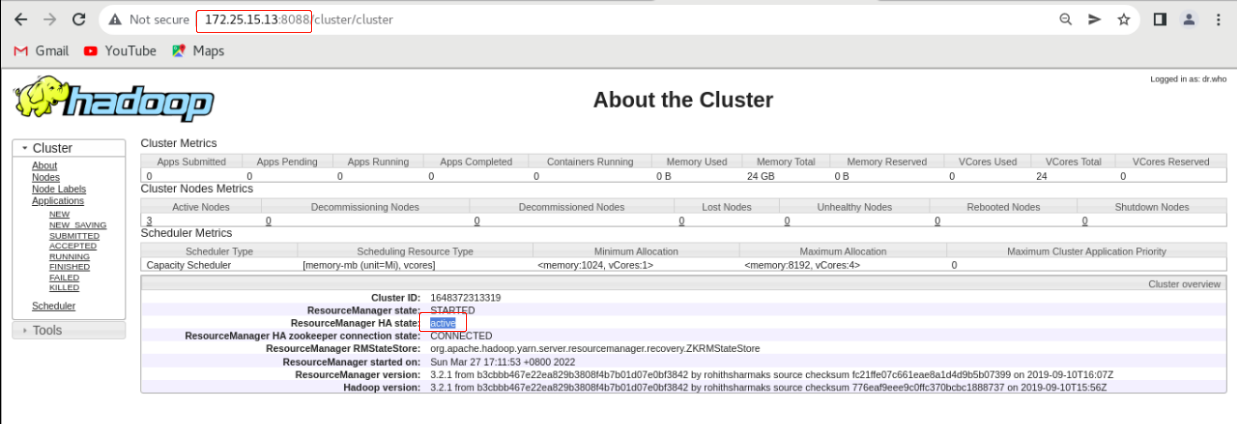1237x424 pixels.
Task: Click the About the Cluster heading
Action: coord(683,100)
